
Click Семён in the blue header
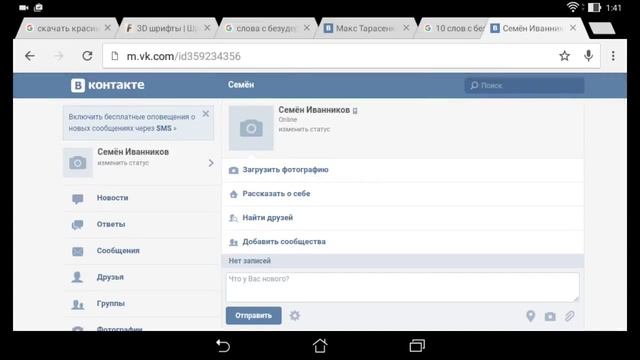tap(241, 85)
